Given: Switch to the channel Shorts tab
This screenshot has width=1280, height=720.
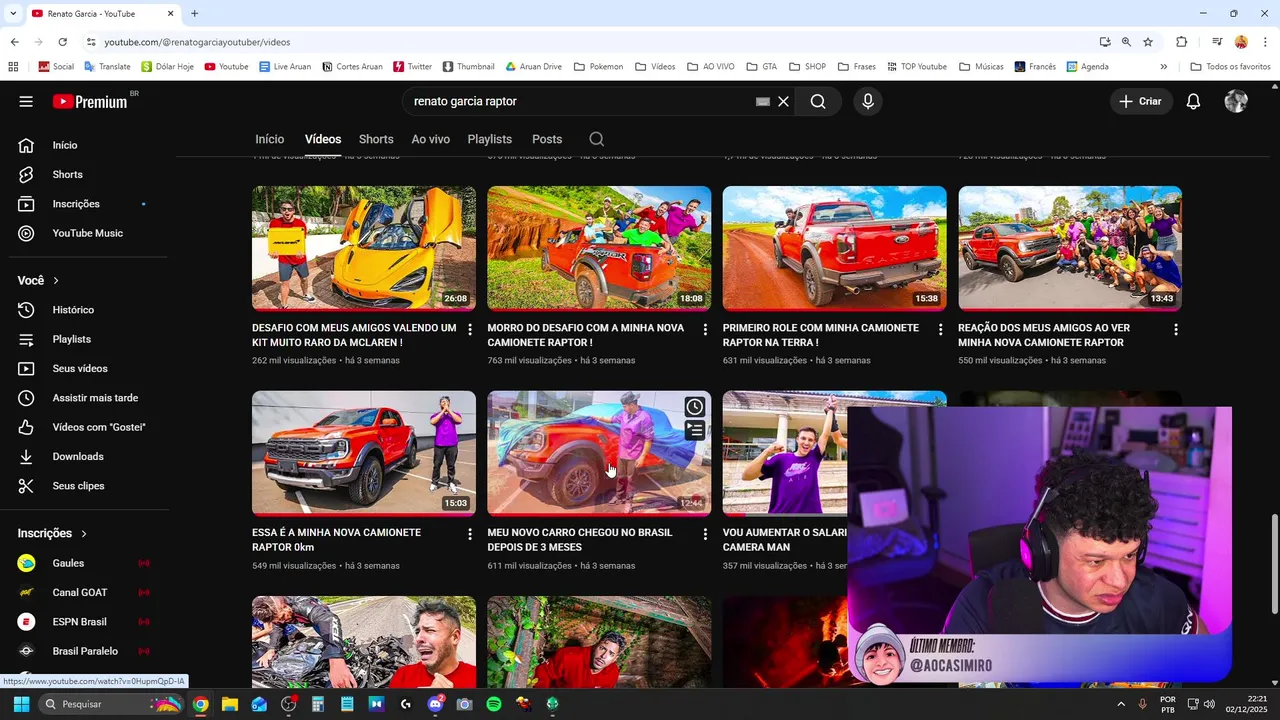Looking at the screenshot, I should point(376,139).
